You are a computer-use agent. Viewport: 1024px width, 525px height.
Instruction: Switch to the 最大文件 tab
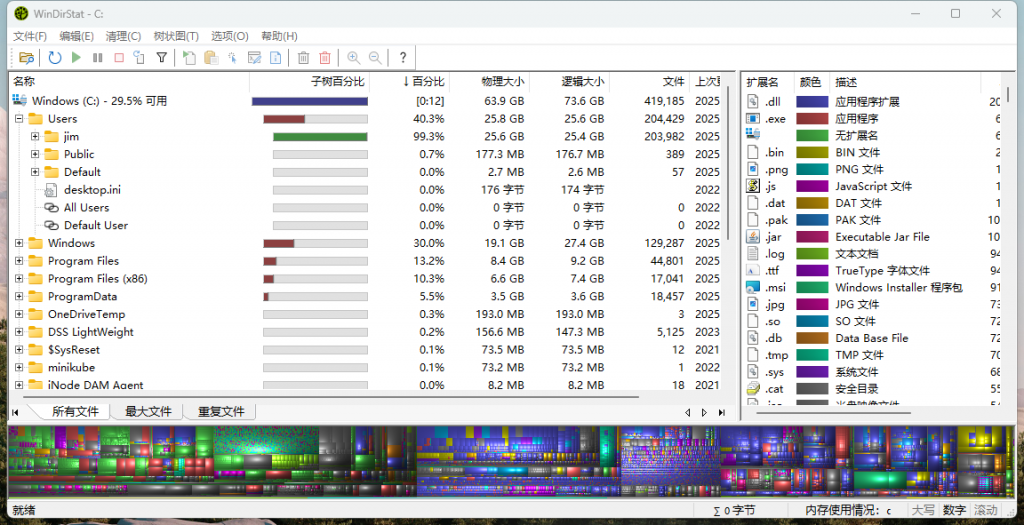tap(148, 411)
